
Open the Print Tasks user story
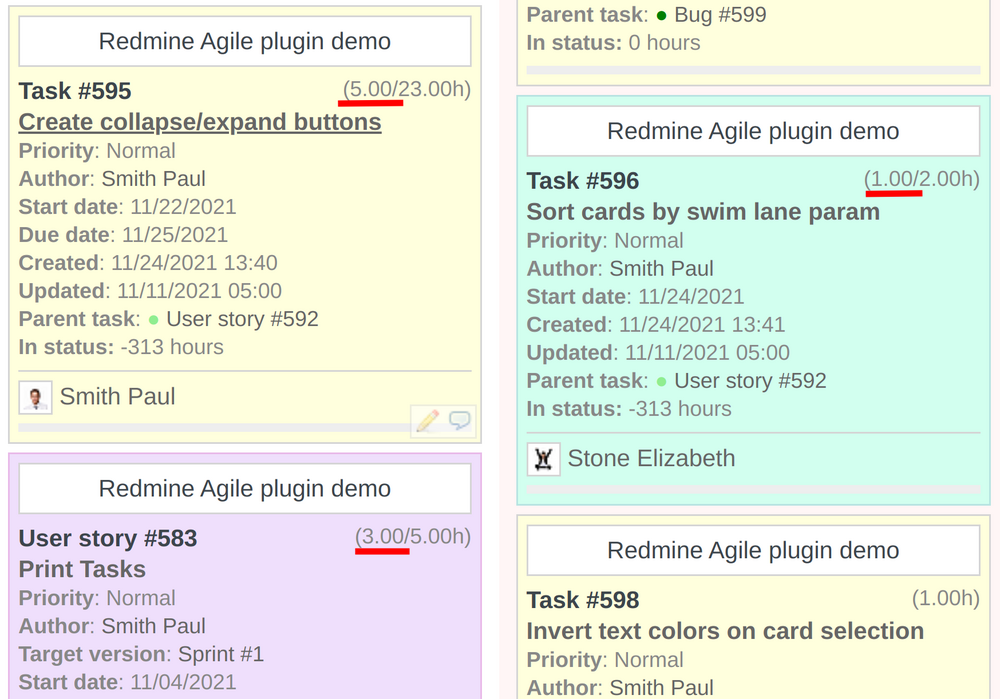tap(80, 569)
